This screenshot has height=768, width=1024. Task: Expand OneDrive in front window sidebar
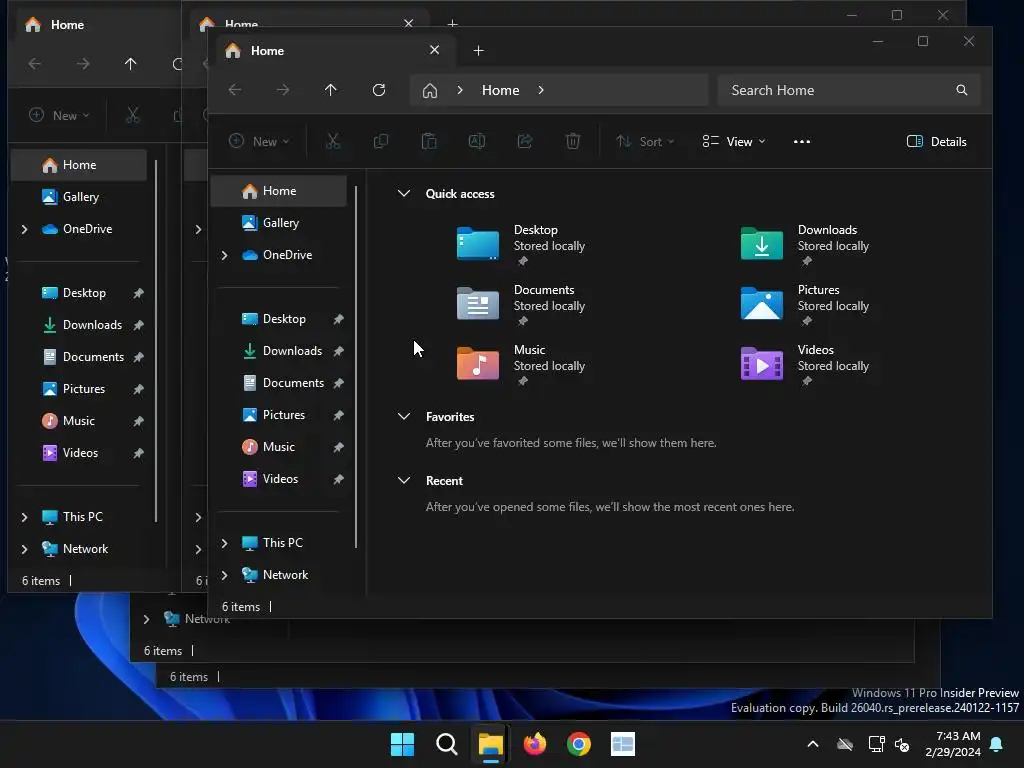(224, 255)
